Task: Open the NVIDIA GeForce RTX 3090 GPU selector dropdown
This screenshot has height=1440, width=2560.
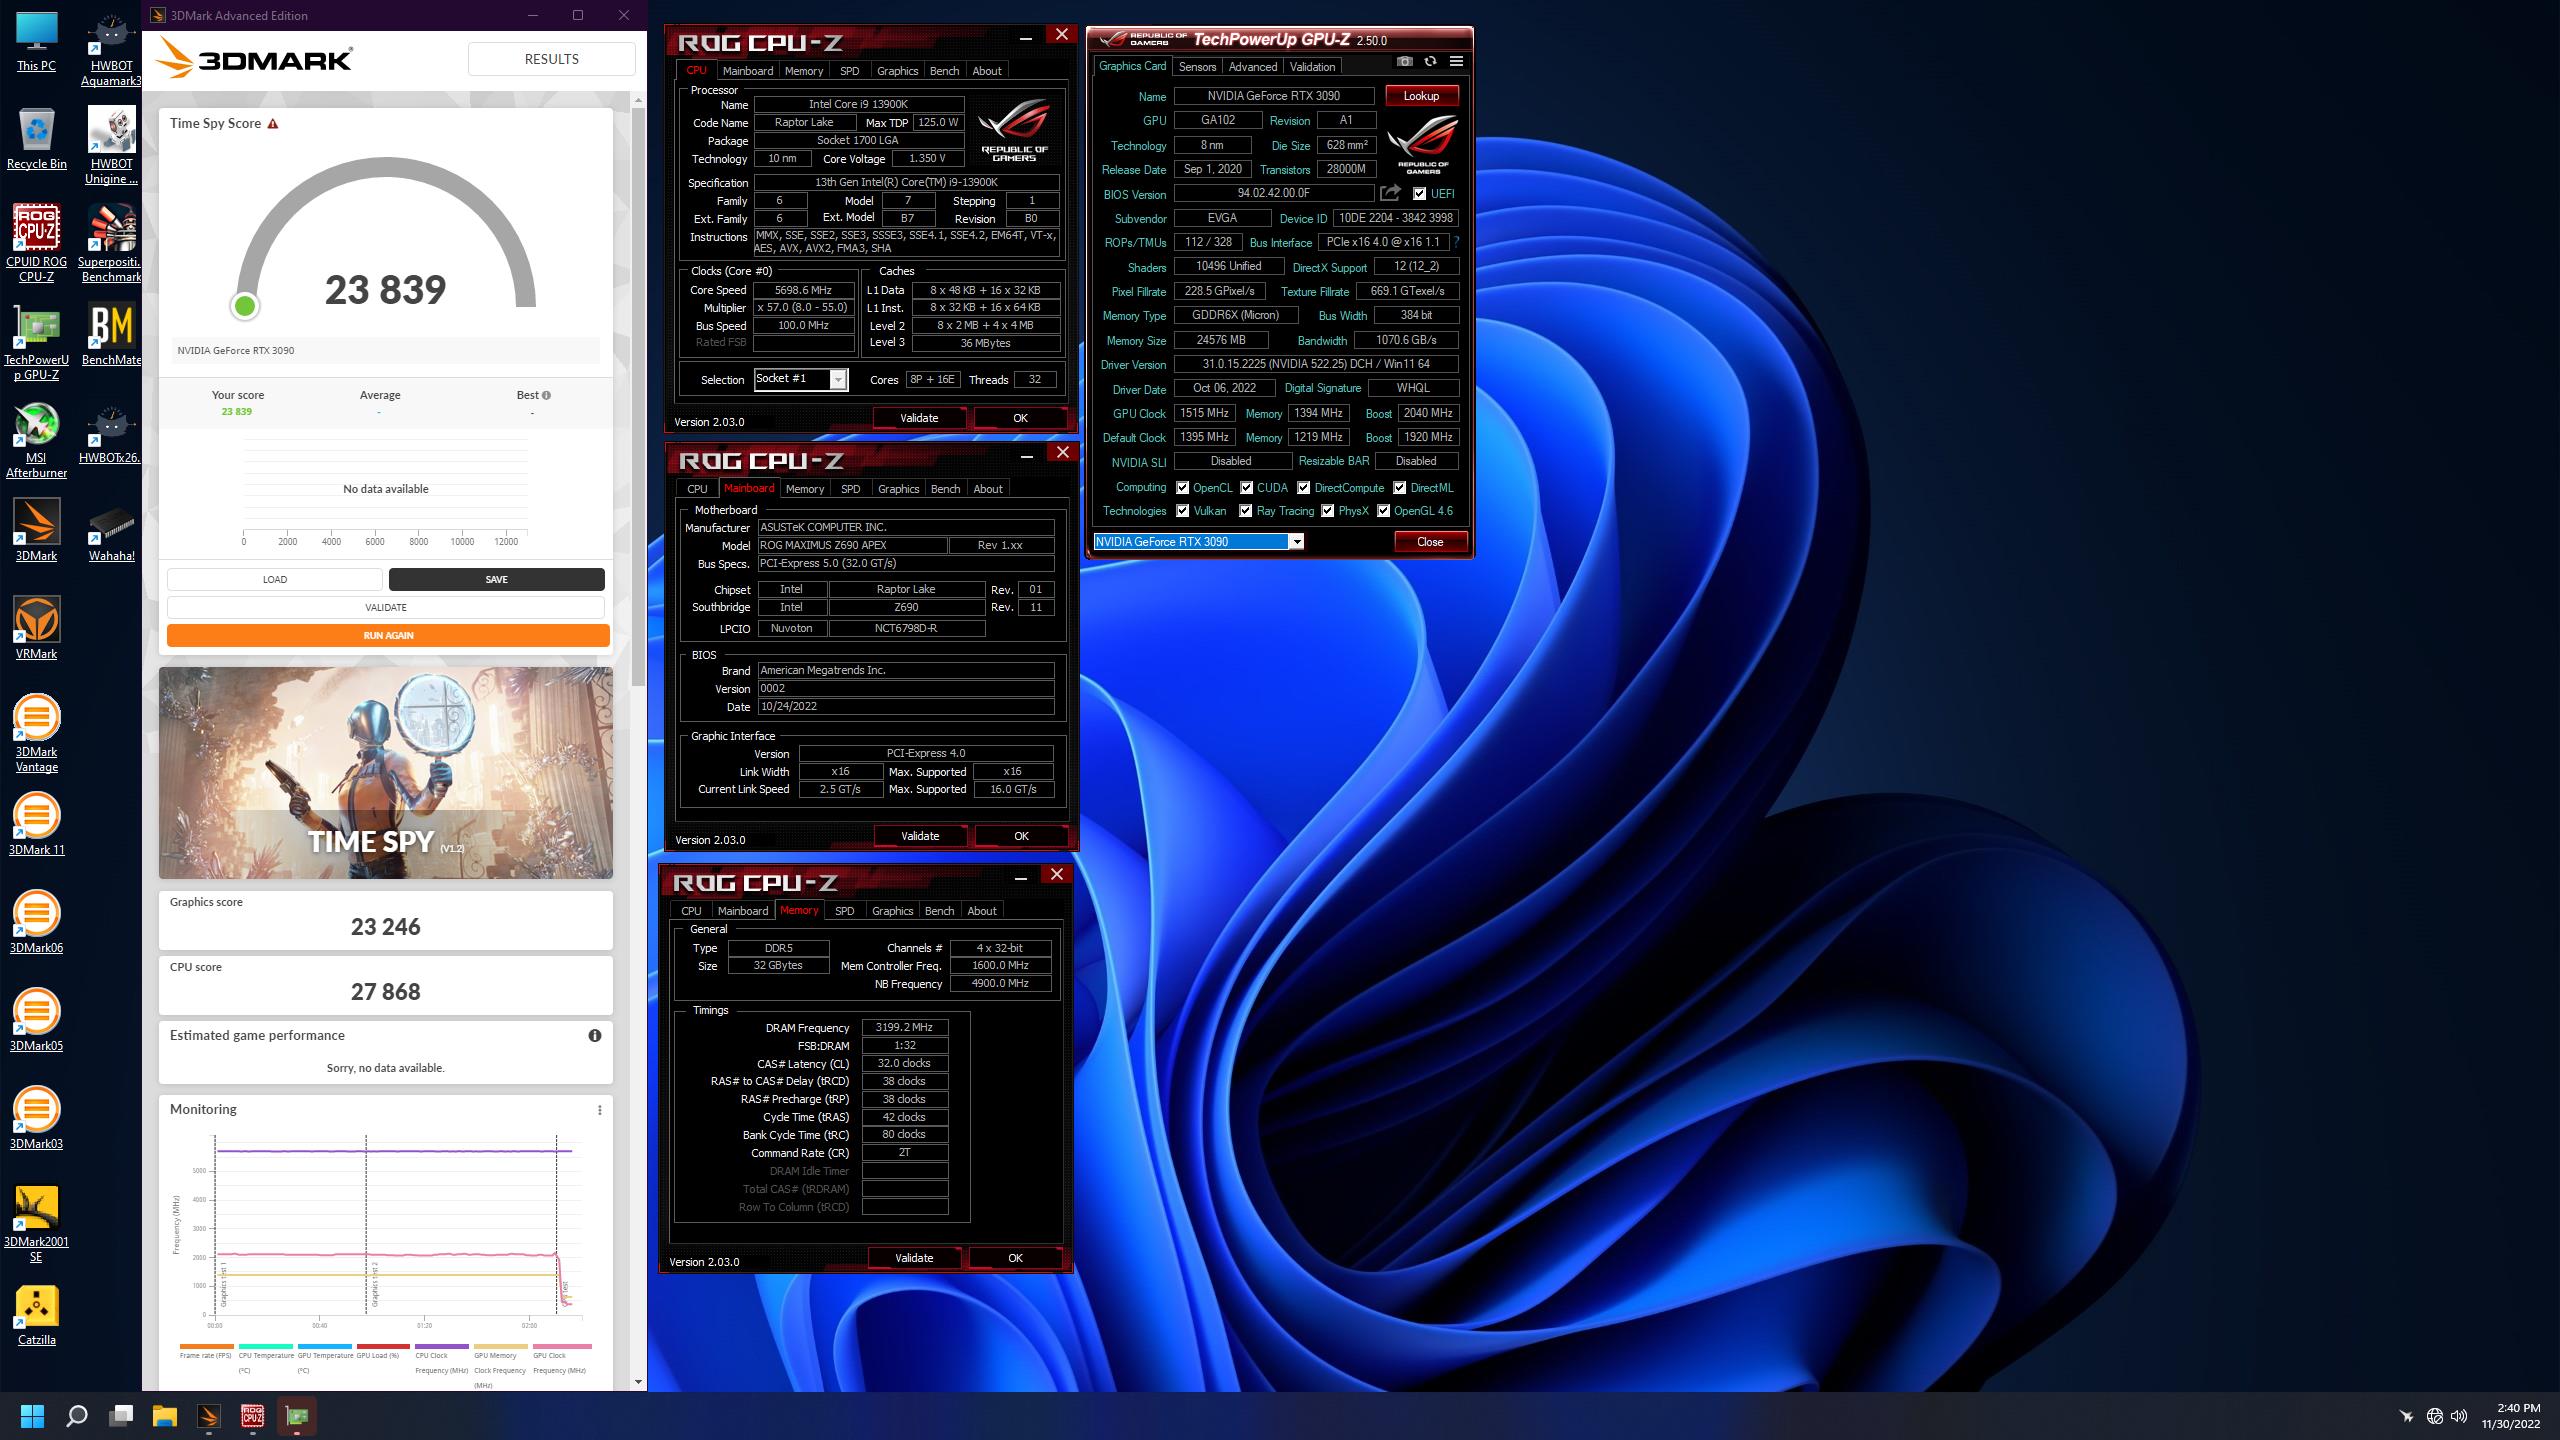Action: point(1199,542)
